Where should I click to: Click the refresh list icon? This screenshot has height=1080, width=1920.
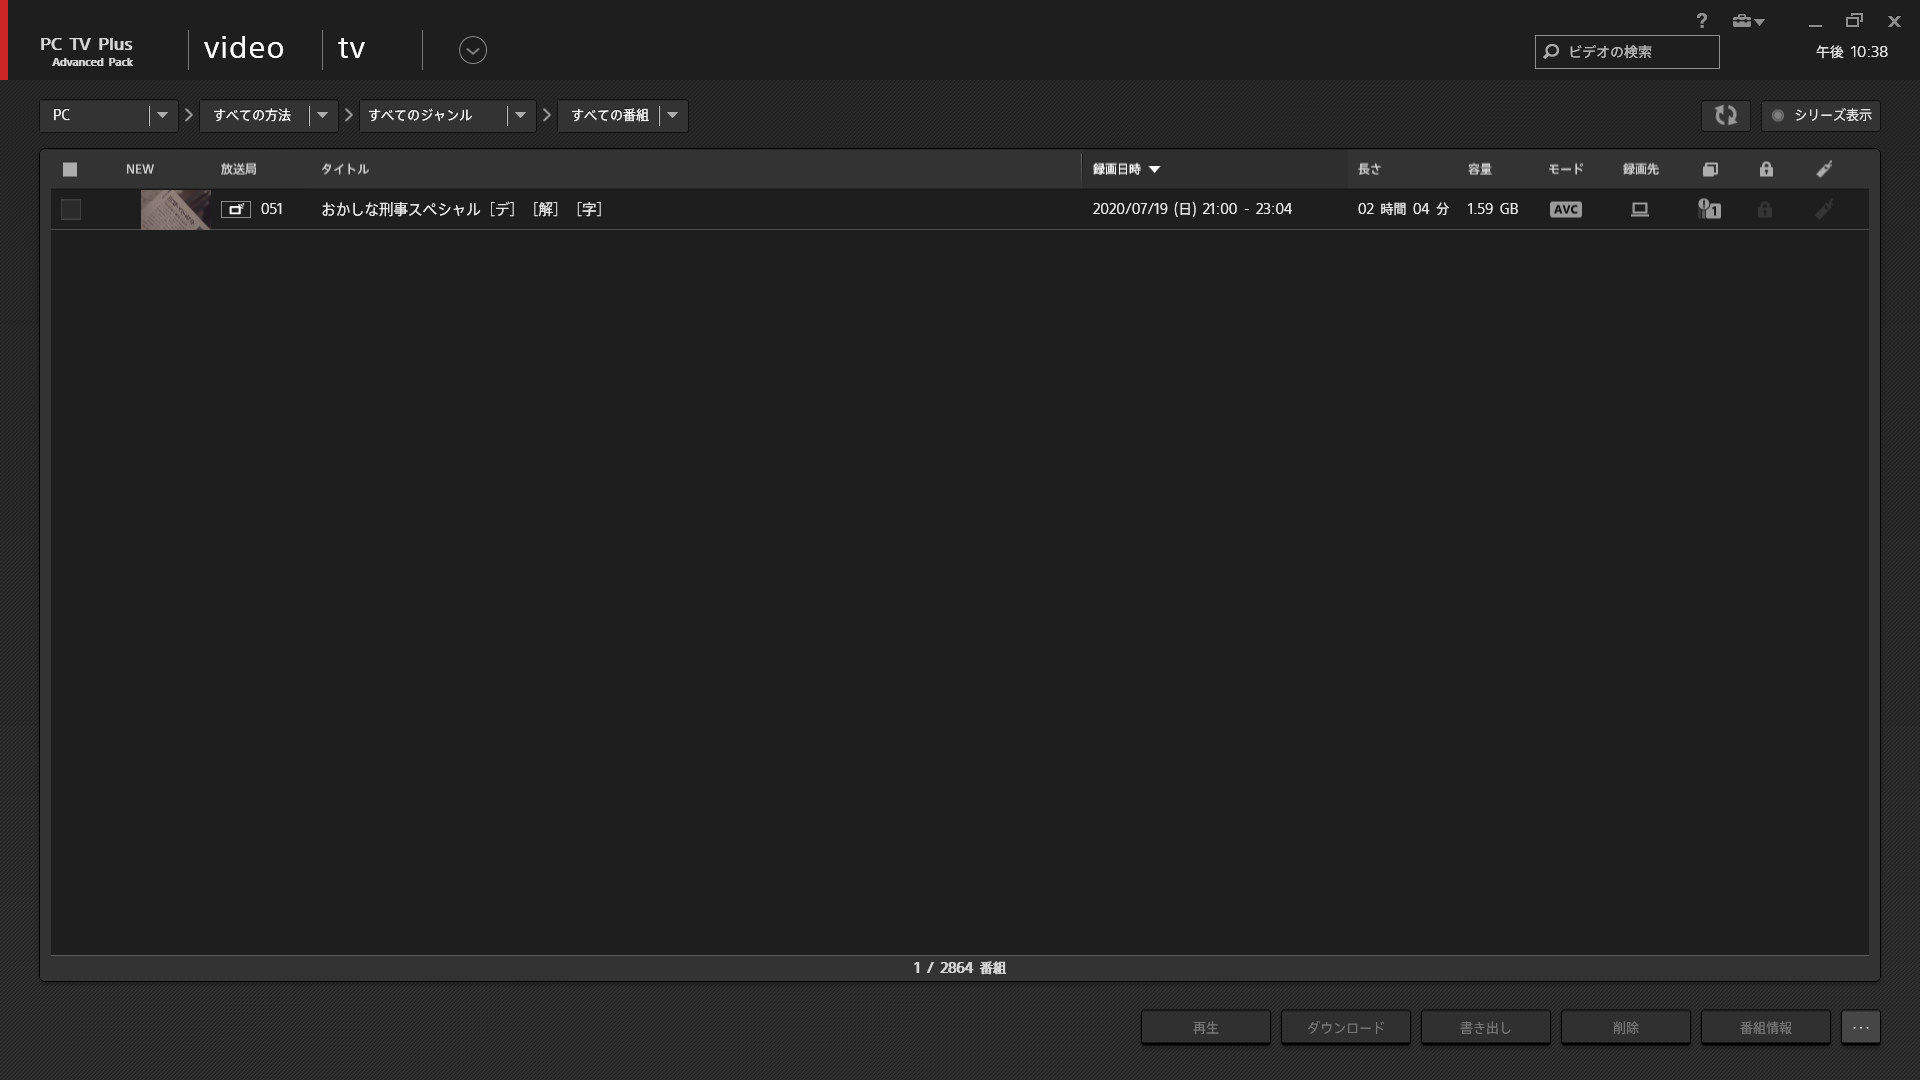pos(1725,115)
